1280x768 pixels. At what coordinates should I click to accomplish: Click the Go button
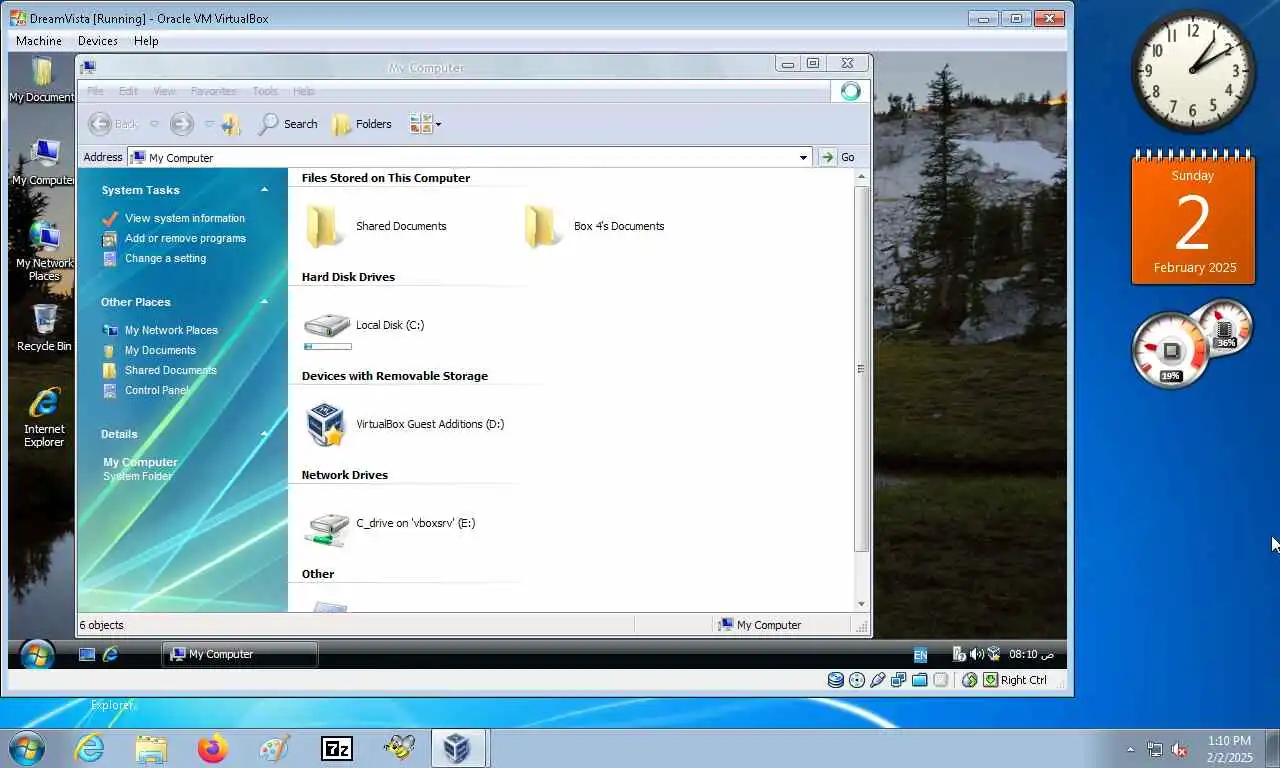point(838,157)
